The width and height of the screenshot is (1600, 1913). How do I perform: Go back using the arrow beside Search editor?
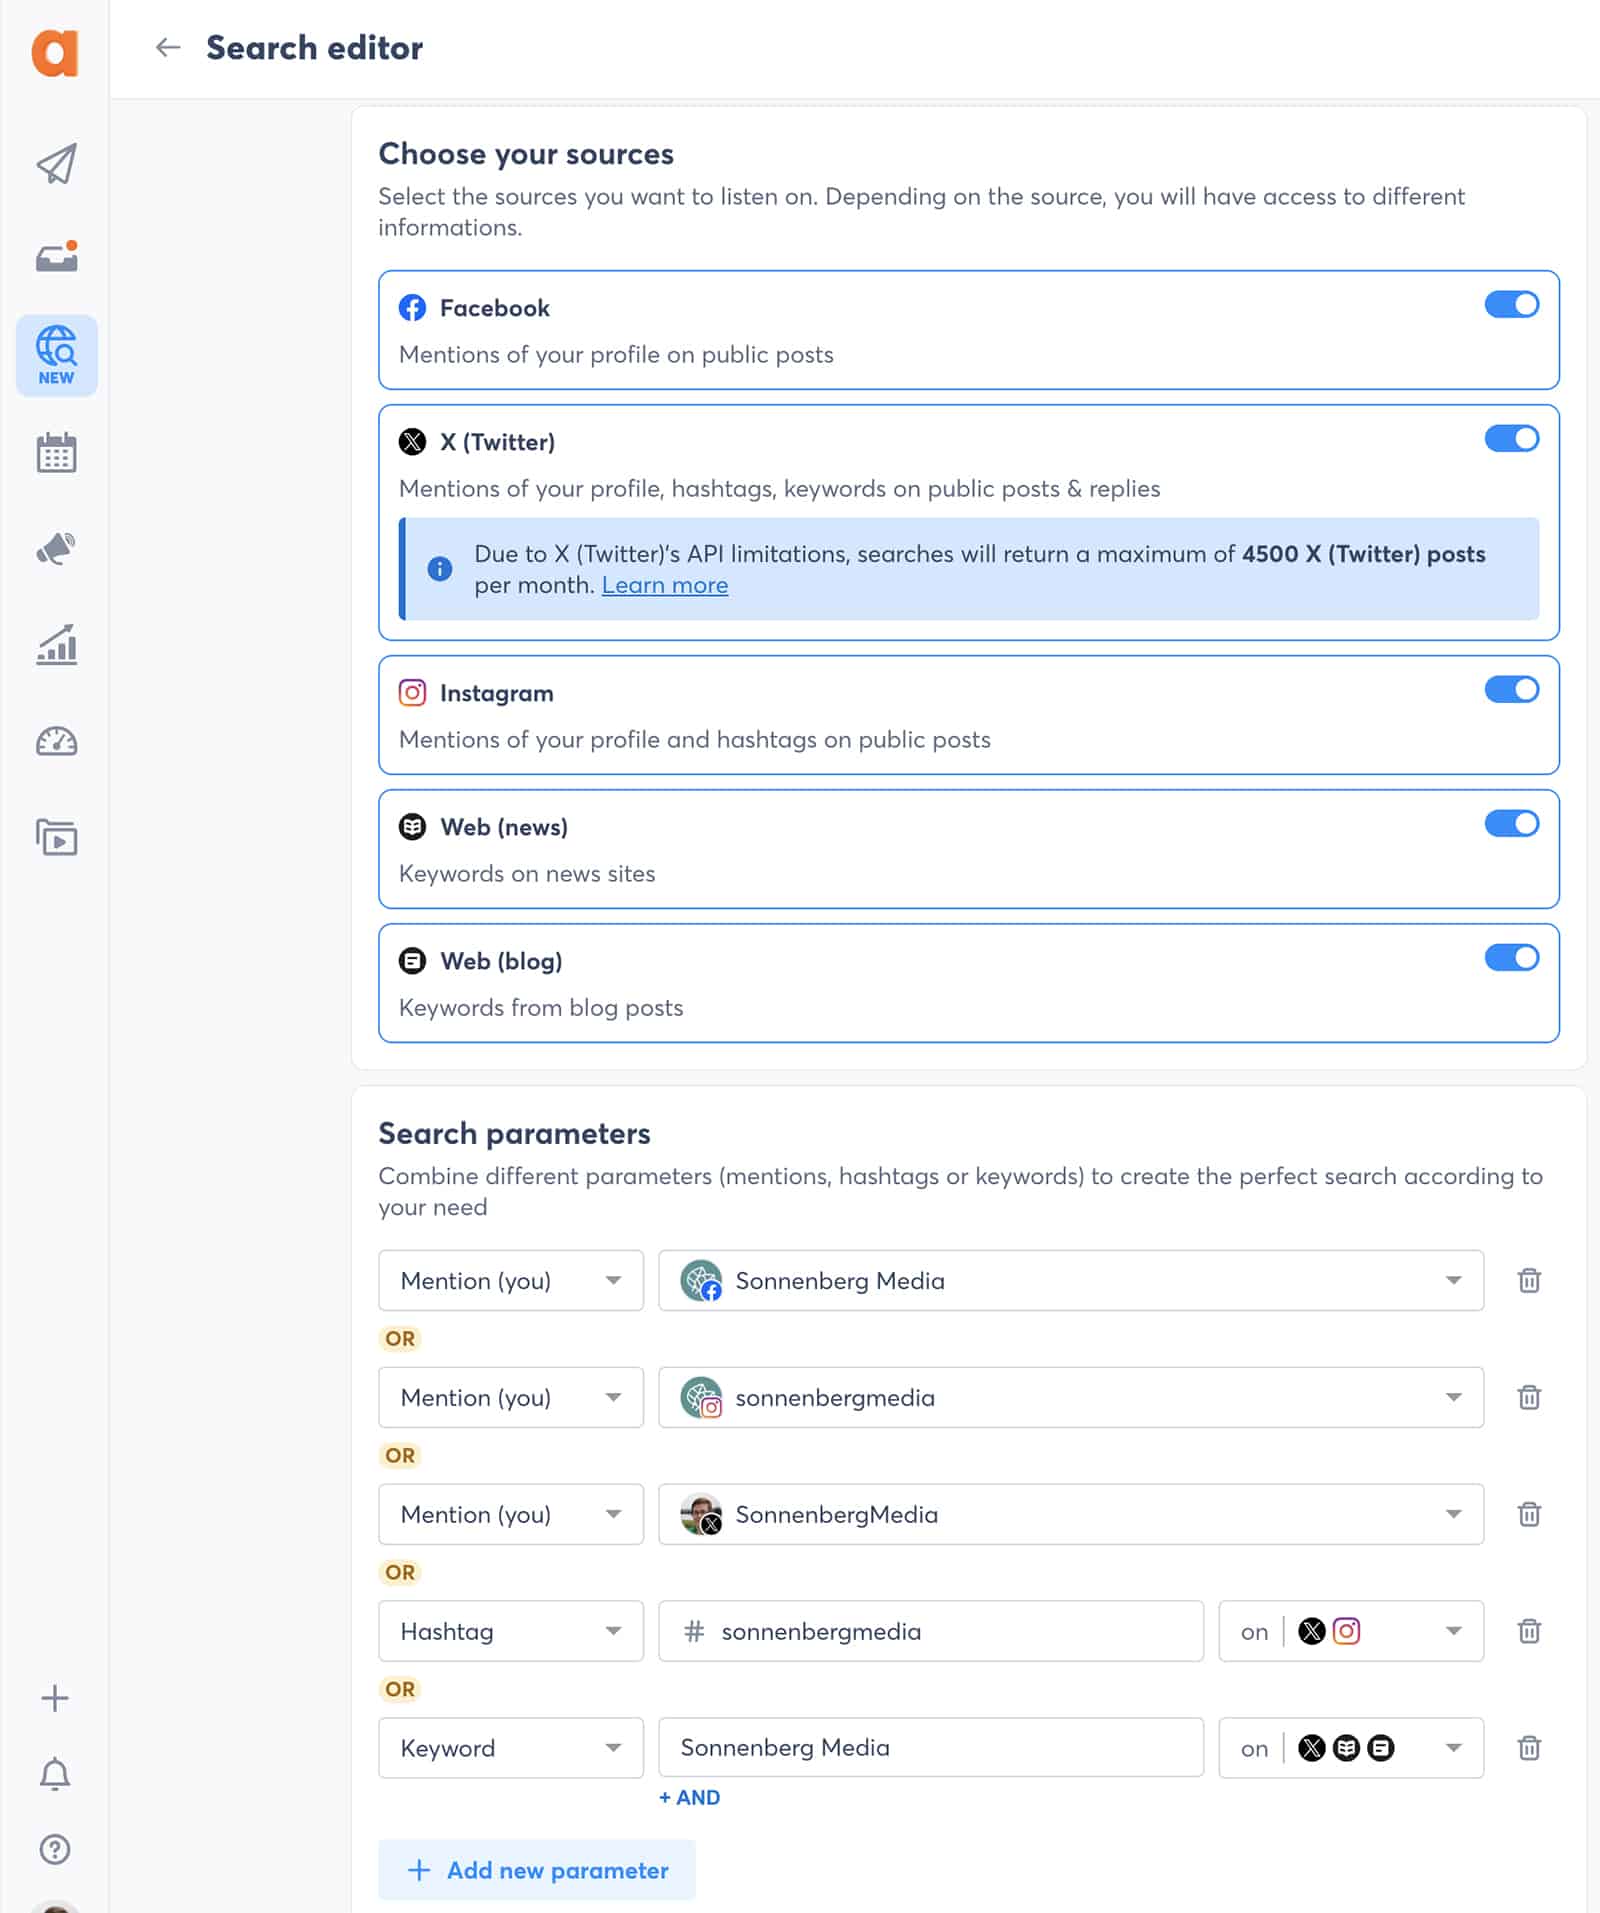[168, 47]
